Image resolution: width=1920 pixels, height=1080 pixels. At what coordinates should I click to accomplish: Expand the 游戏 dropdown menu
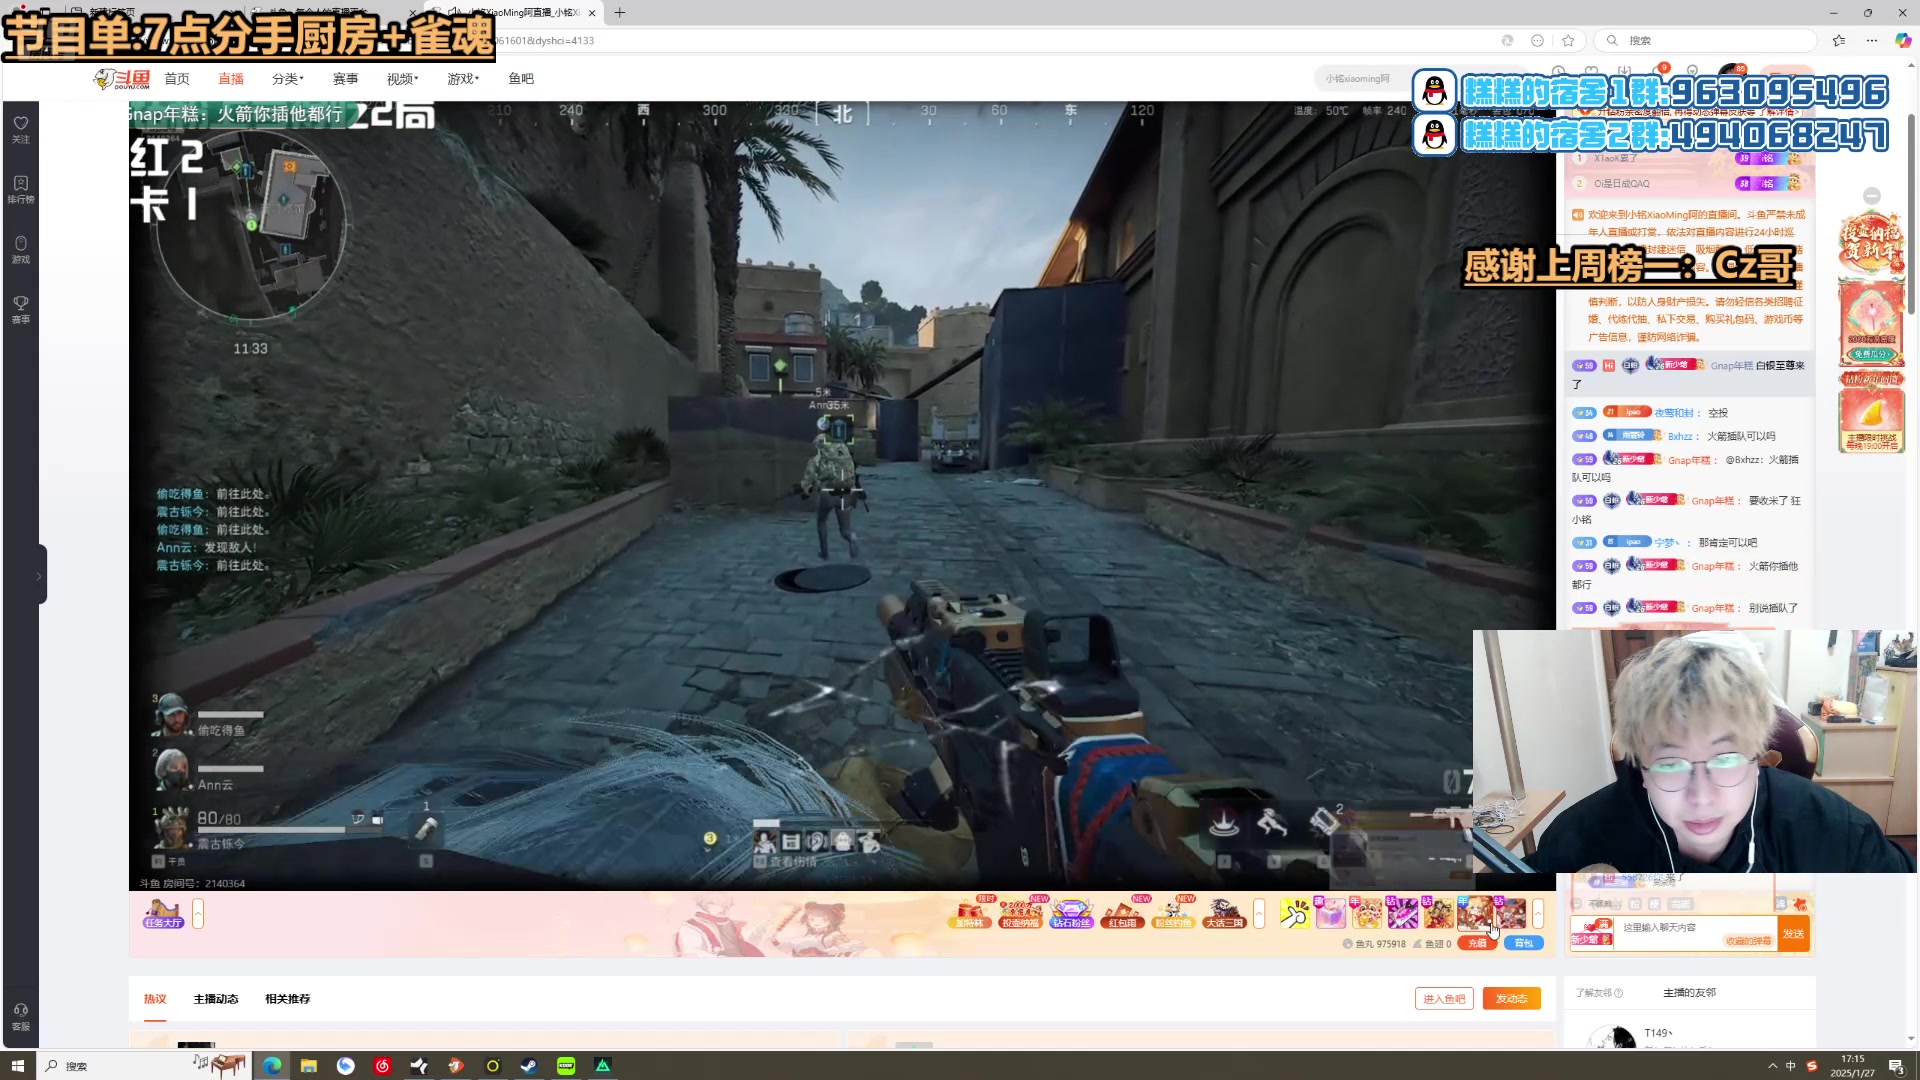tap(463, 79)
